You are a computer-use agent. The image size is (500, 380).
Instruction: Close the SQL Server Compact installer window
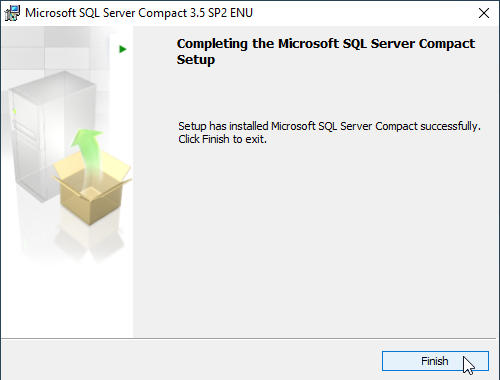[x=484, y=13]
